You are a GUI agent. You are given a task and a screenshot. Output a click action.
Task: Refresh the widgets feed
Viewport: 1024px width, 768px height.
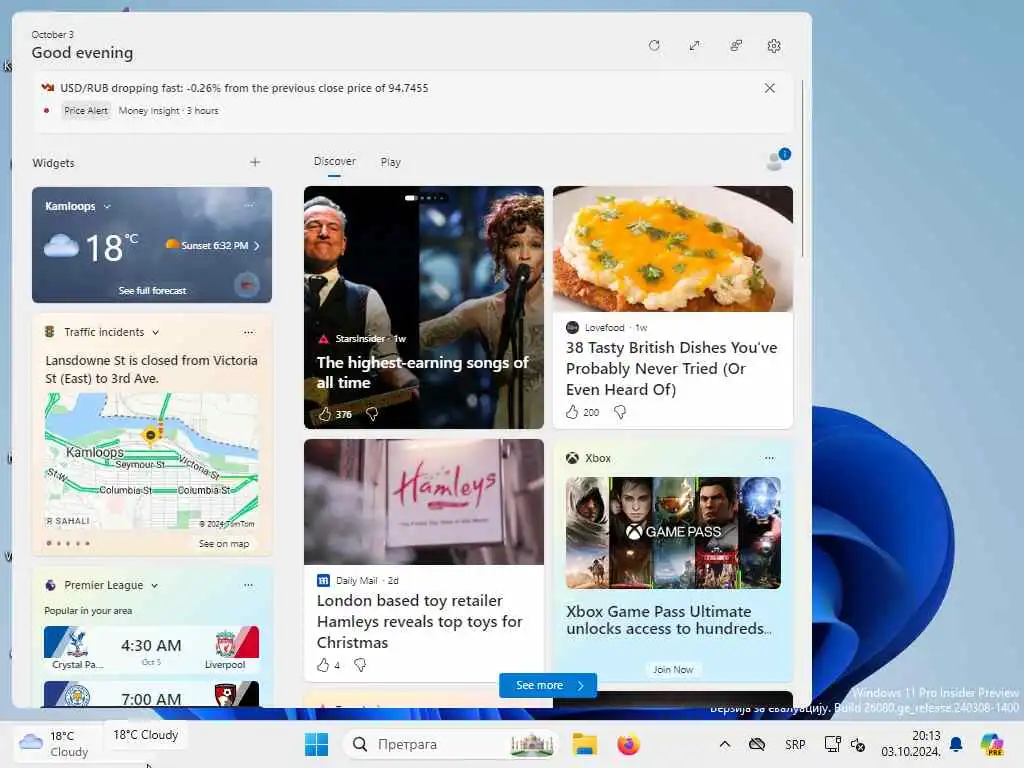point(654,46)
